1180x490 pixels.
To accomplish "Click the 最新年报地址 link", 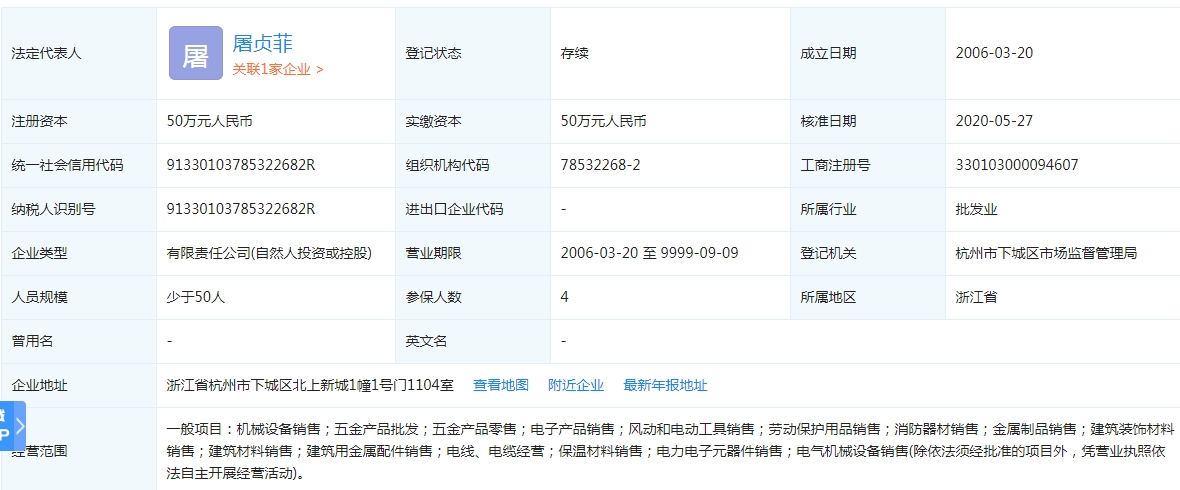I will pos(665,385).
